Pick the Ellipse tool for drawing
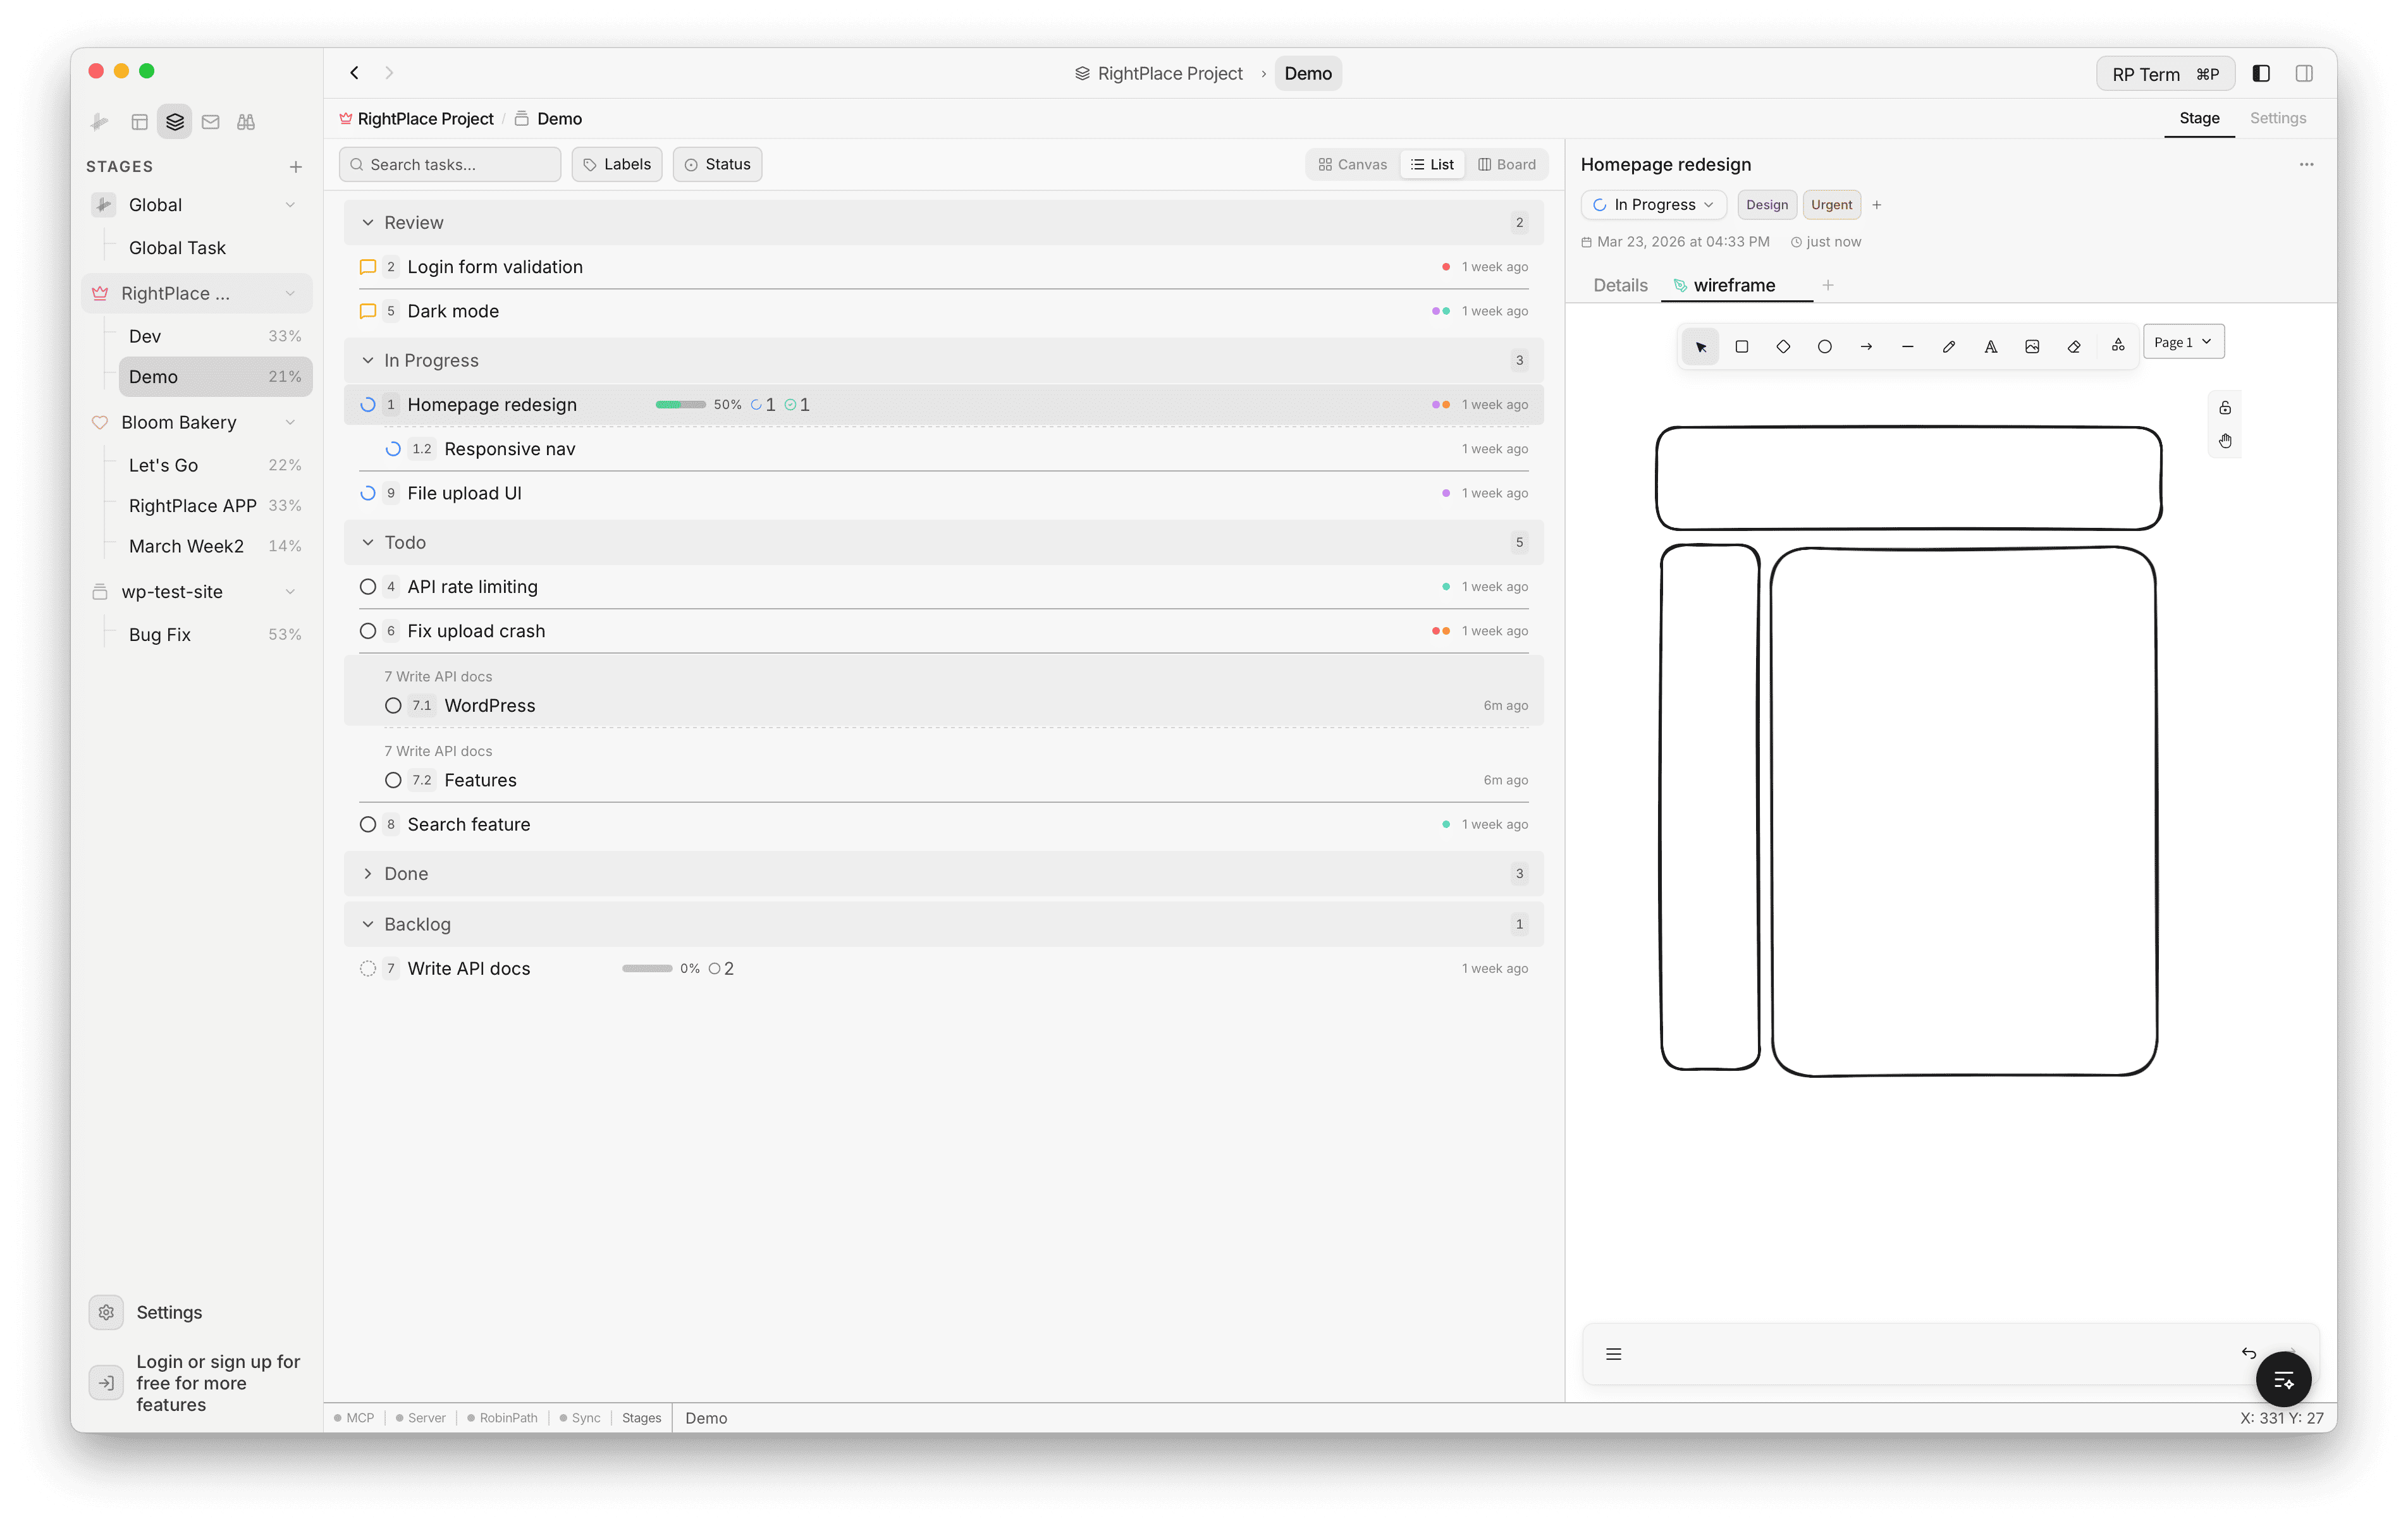The width and height of the screenshot is (2408, 1526). tap(1825, 346)
